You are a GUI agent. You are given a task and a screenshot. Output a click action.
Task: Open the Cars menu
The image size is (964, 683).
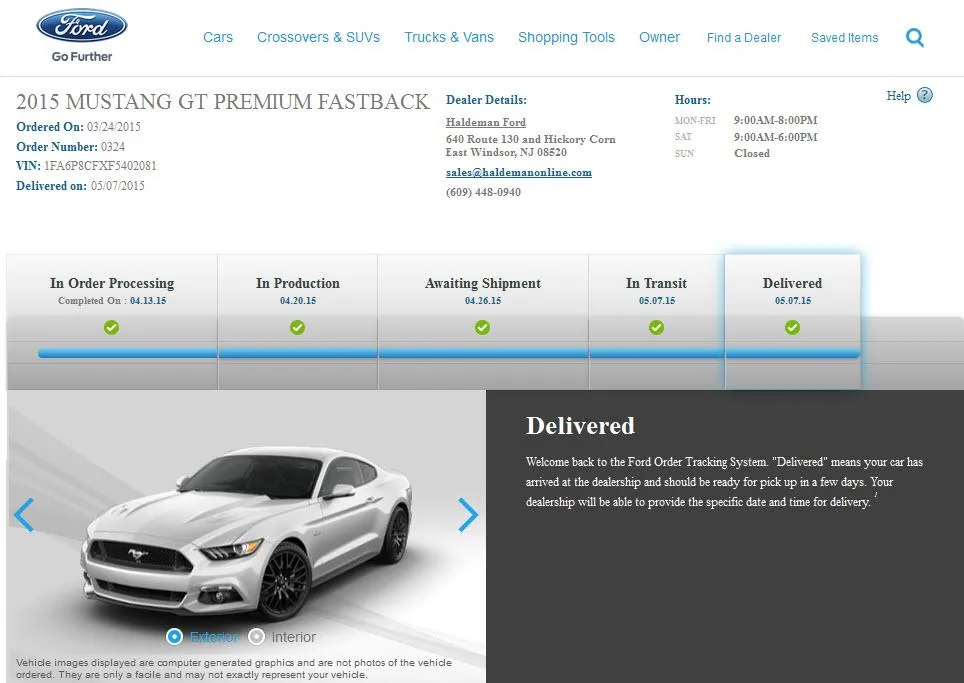[218, 38]
